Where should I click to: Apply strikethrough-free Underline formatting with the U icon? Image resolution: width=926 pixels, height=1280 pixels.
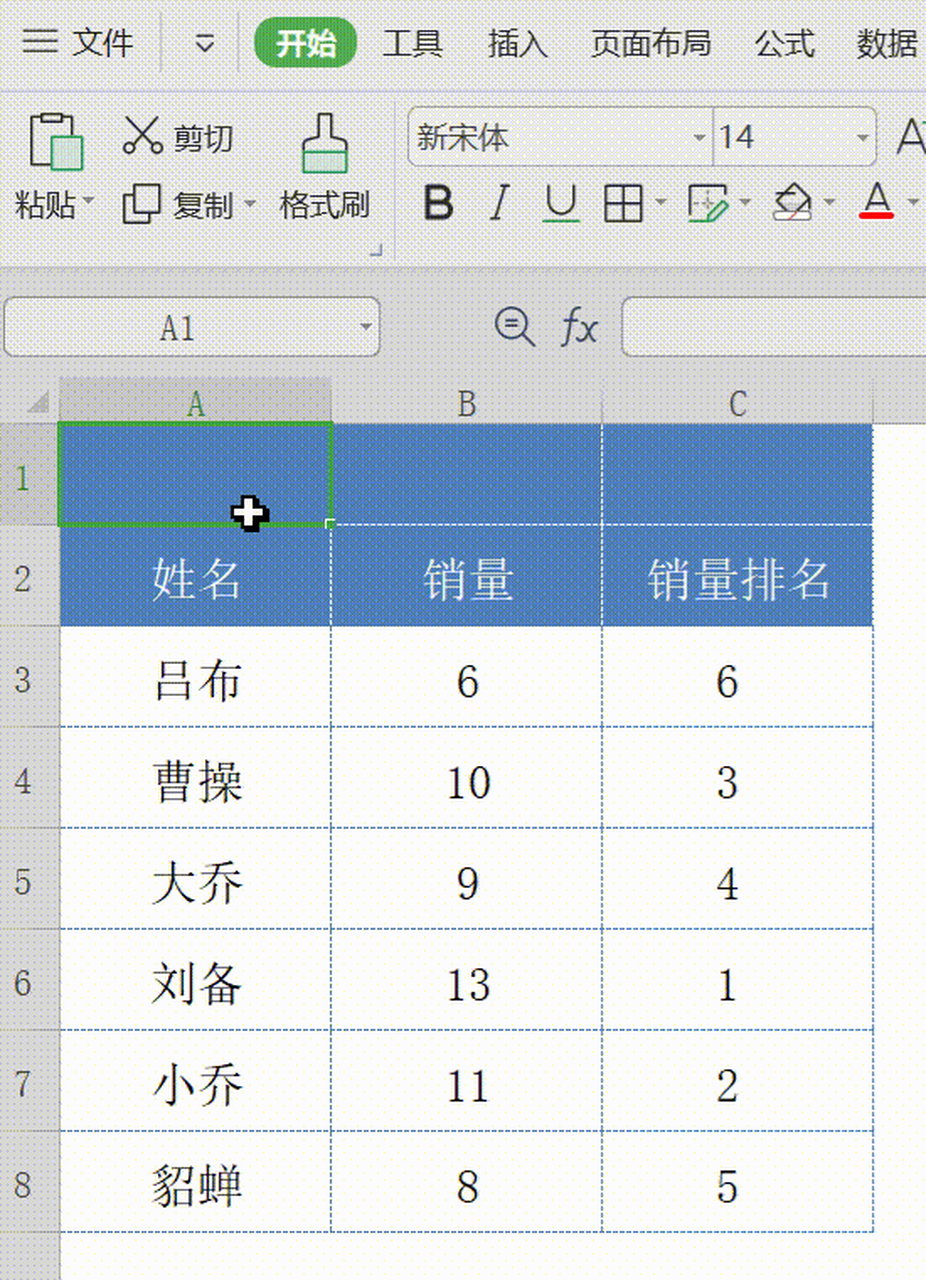click(x=560, y=204)
